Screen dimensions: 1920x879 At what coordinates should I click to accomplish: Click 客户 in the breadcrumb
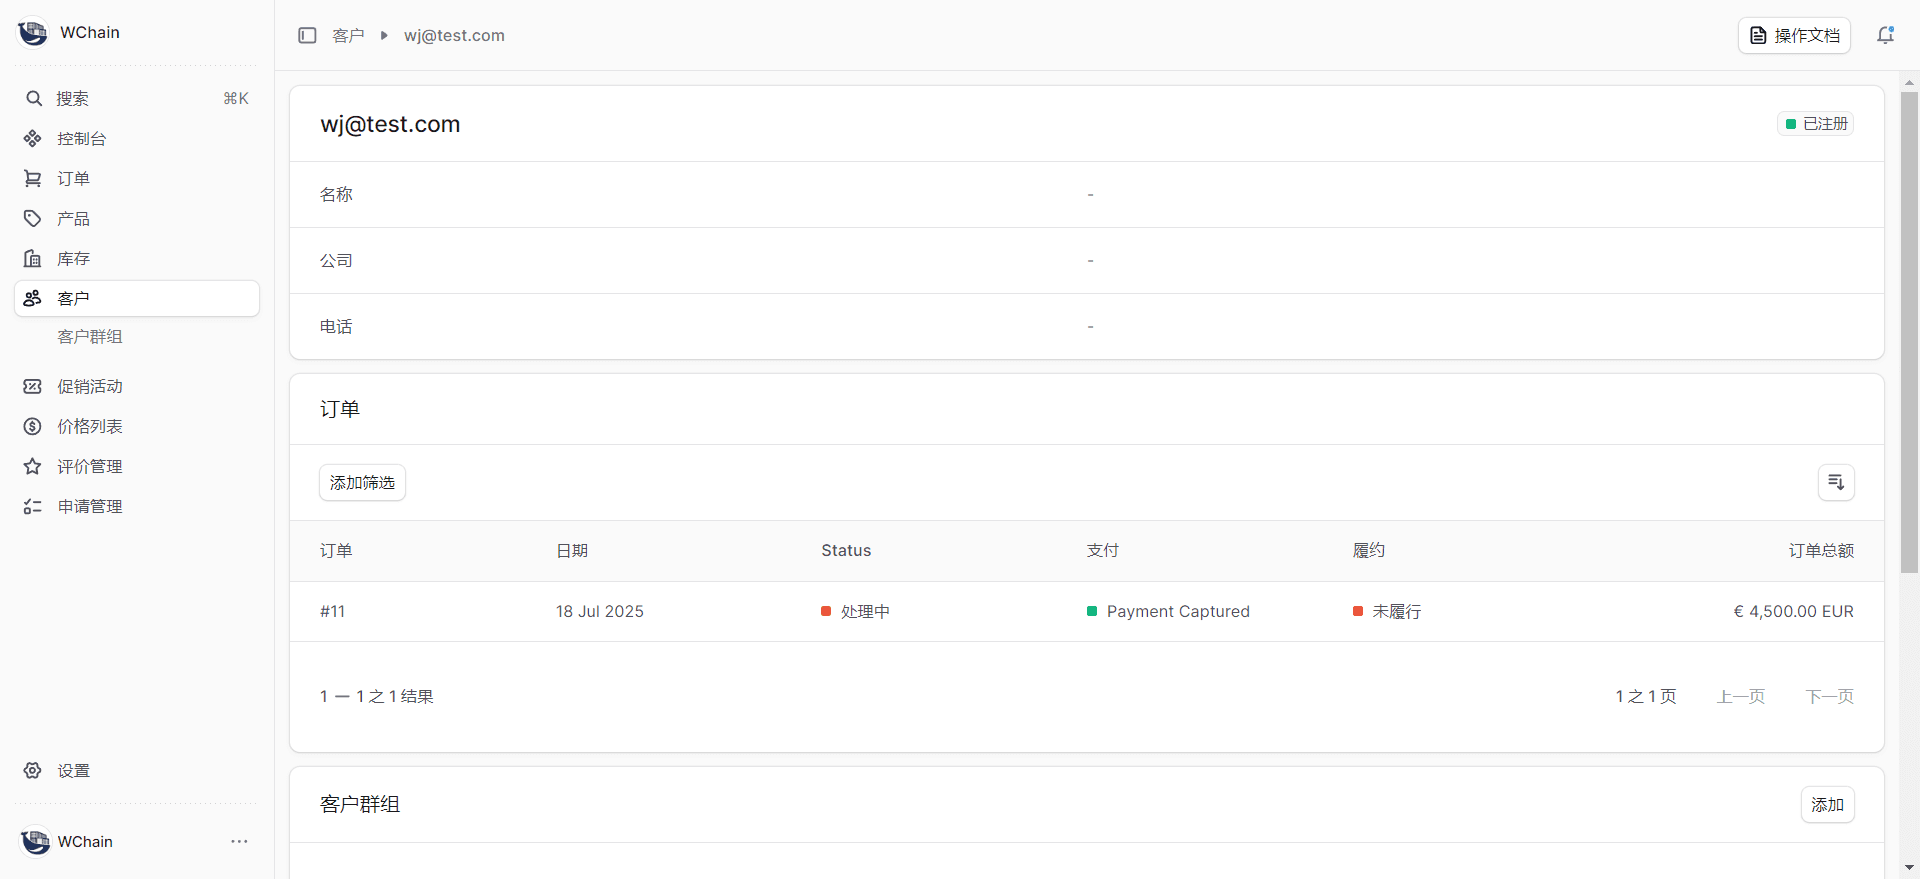coord(348,36)
